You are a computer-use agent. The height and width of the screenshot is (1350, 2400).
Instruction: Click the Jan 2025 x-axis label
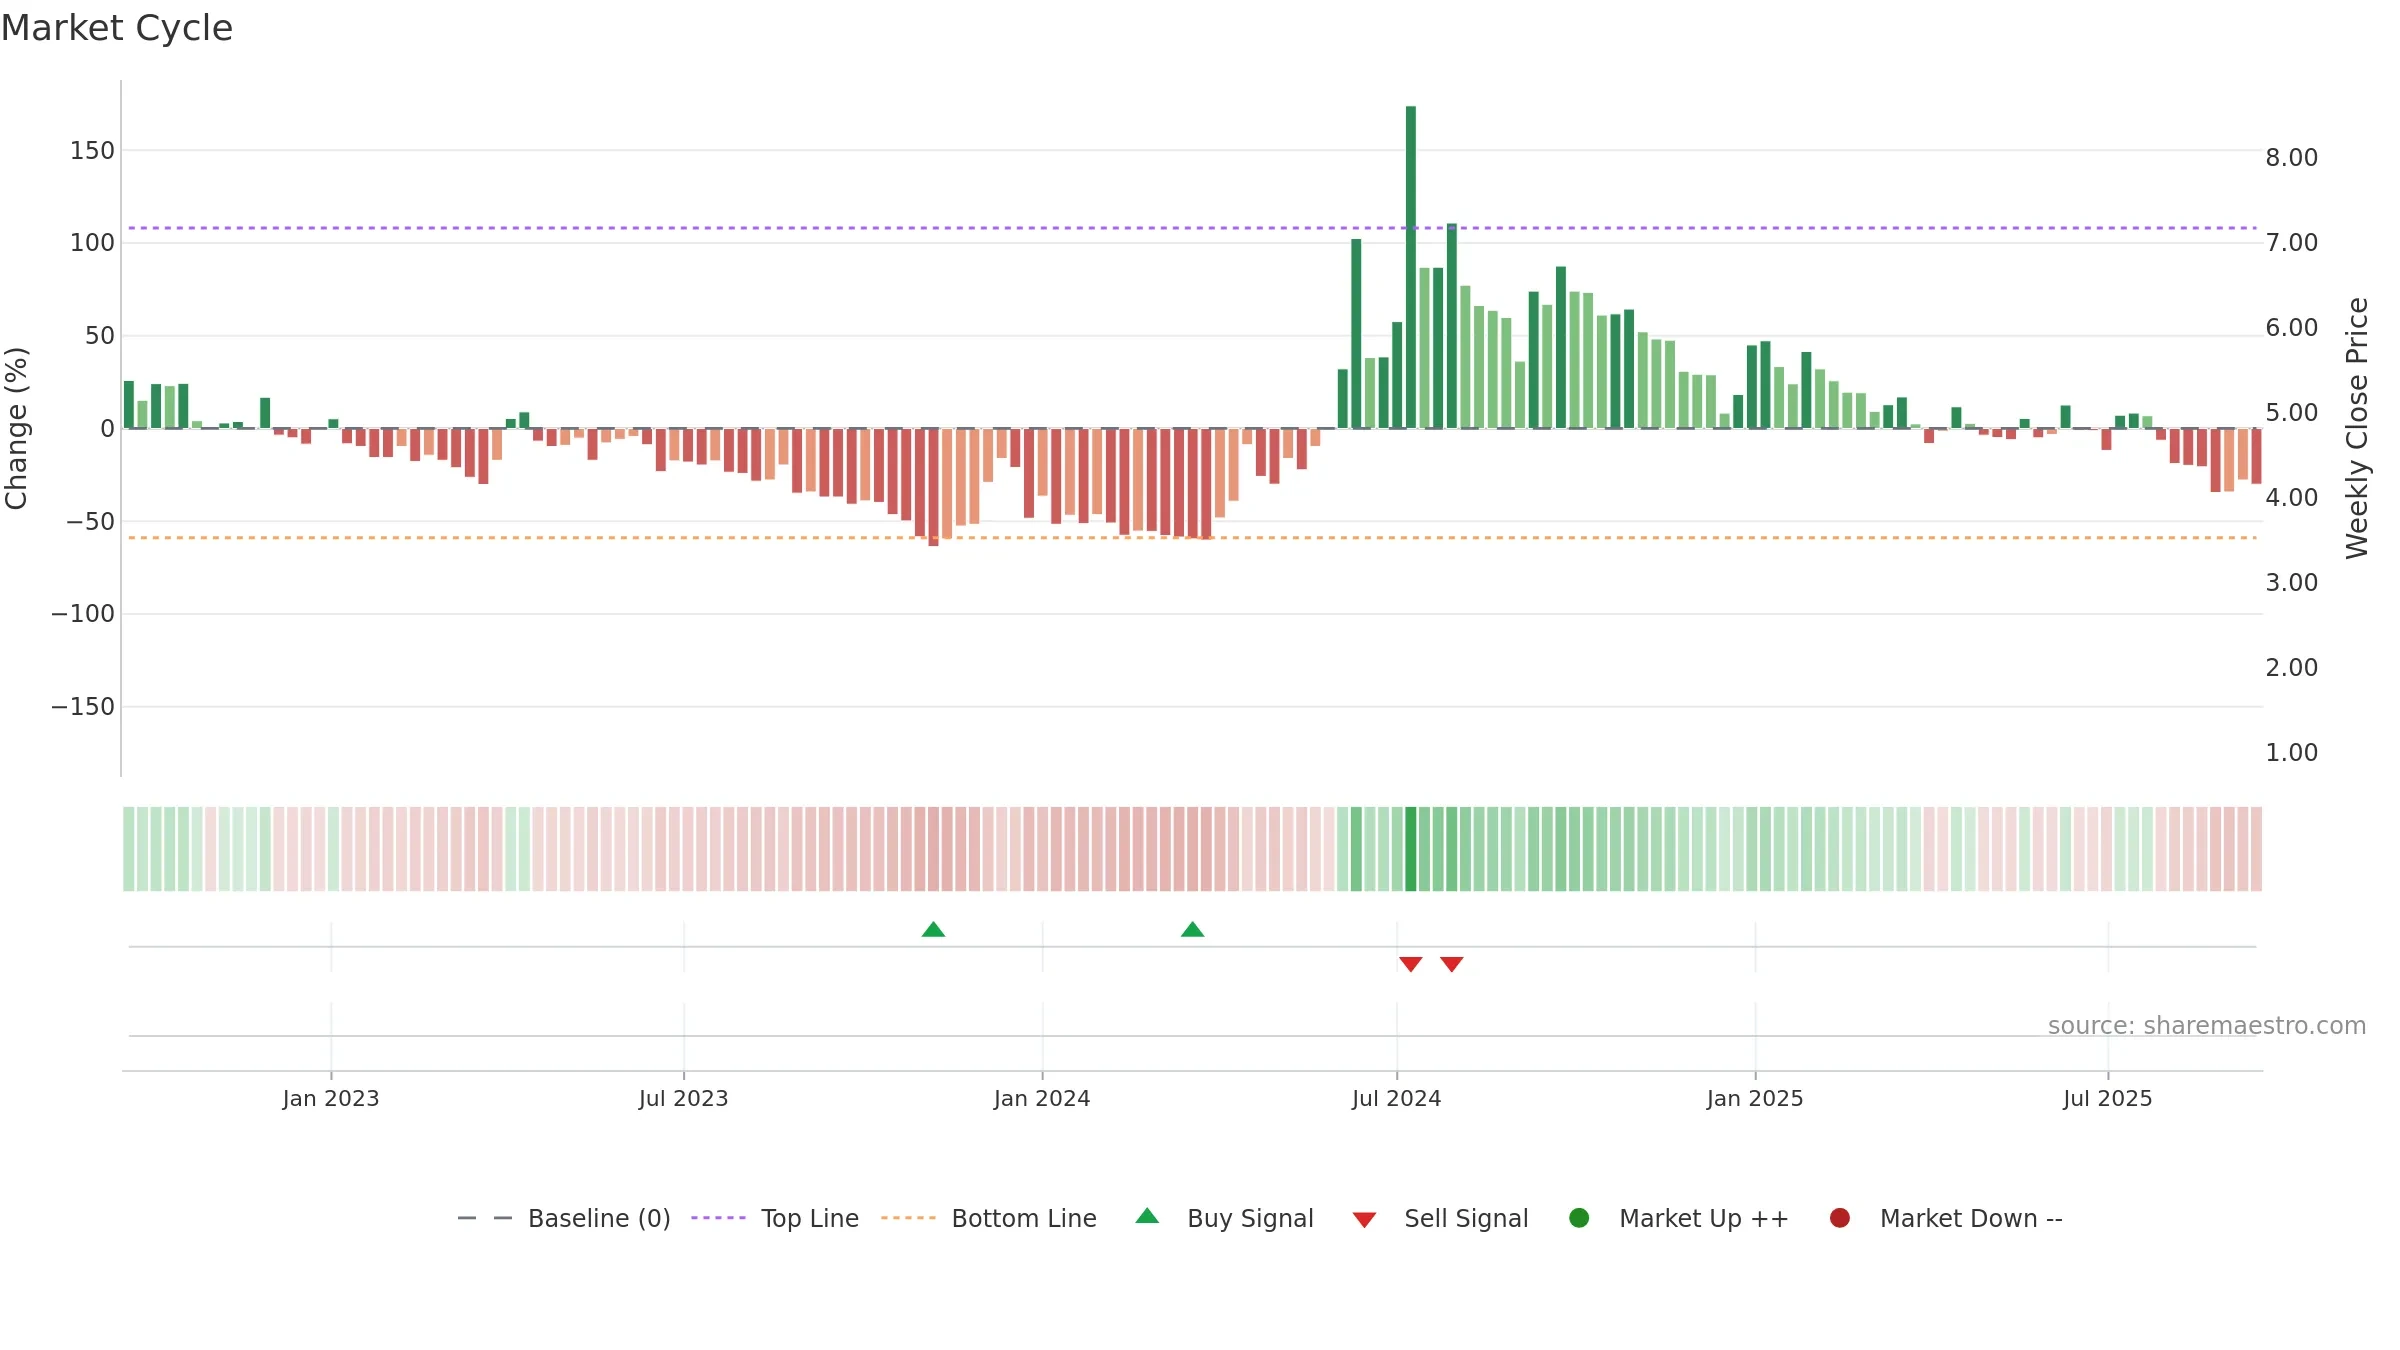click(x=1755, y=1098)
